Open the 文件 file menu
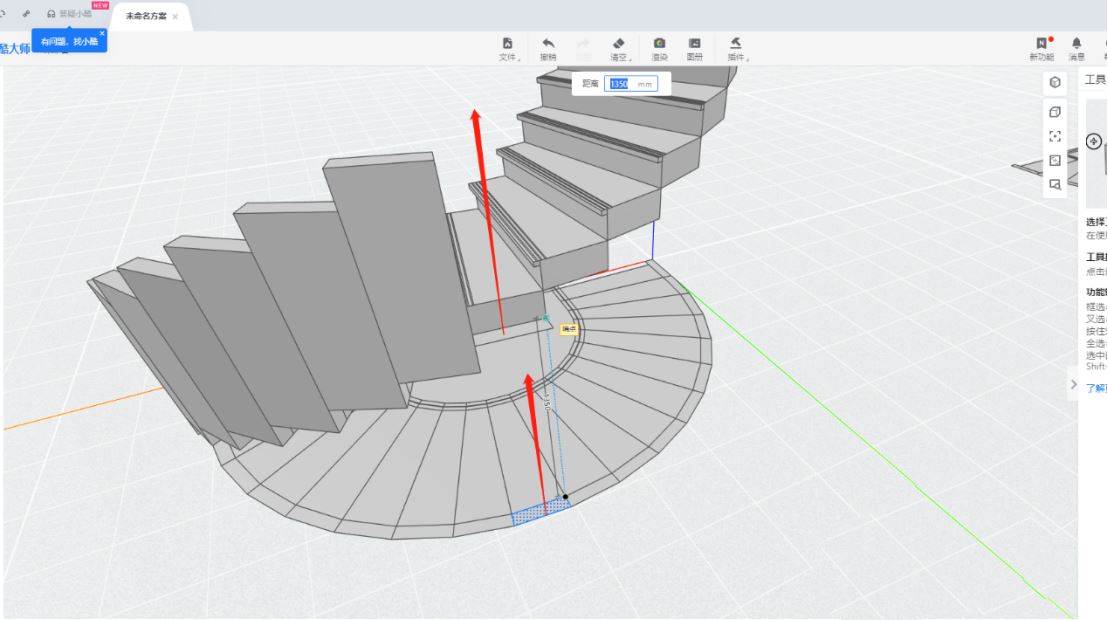The image size is (1108, 620). 508,49
